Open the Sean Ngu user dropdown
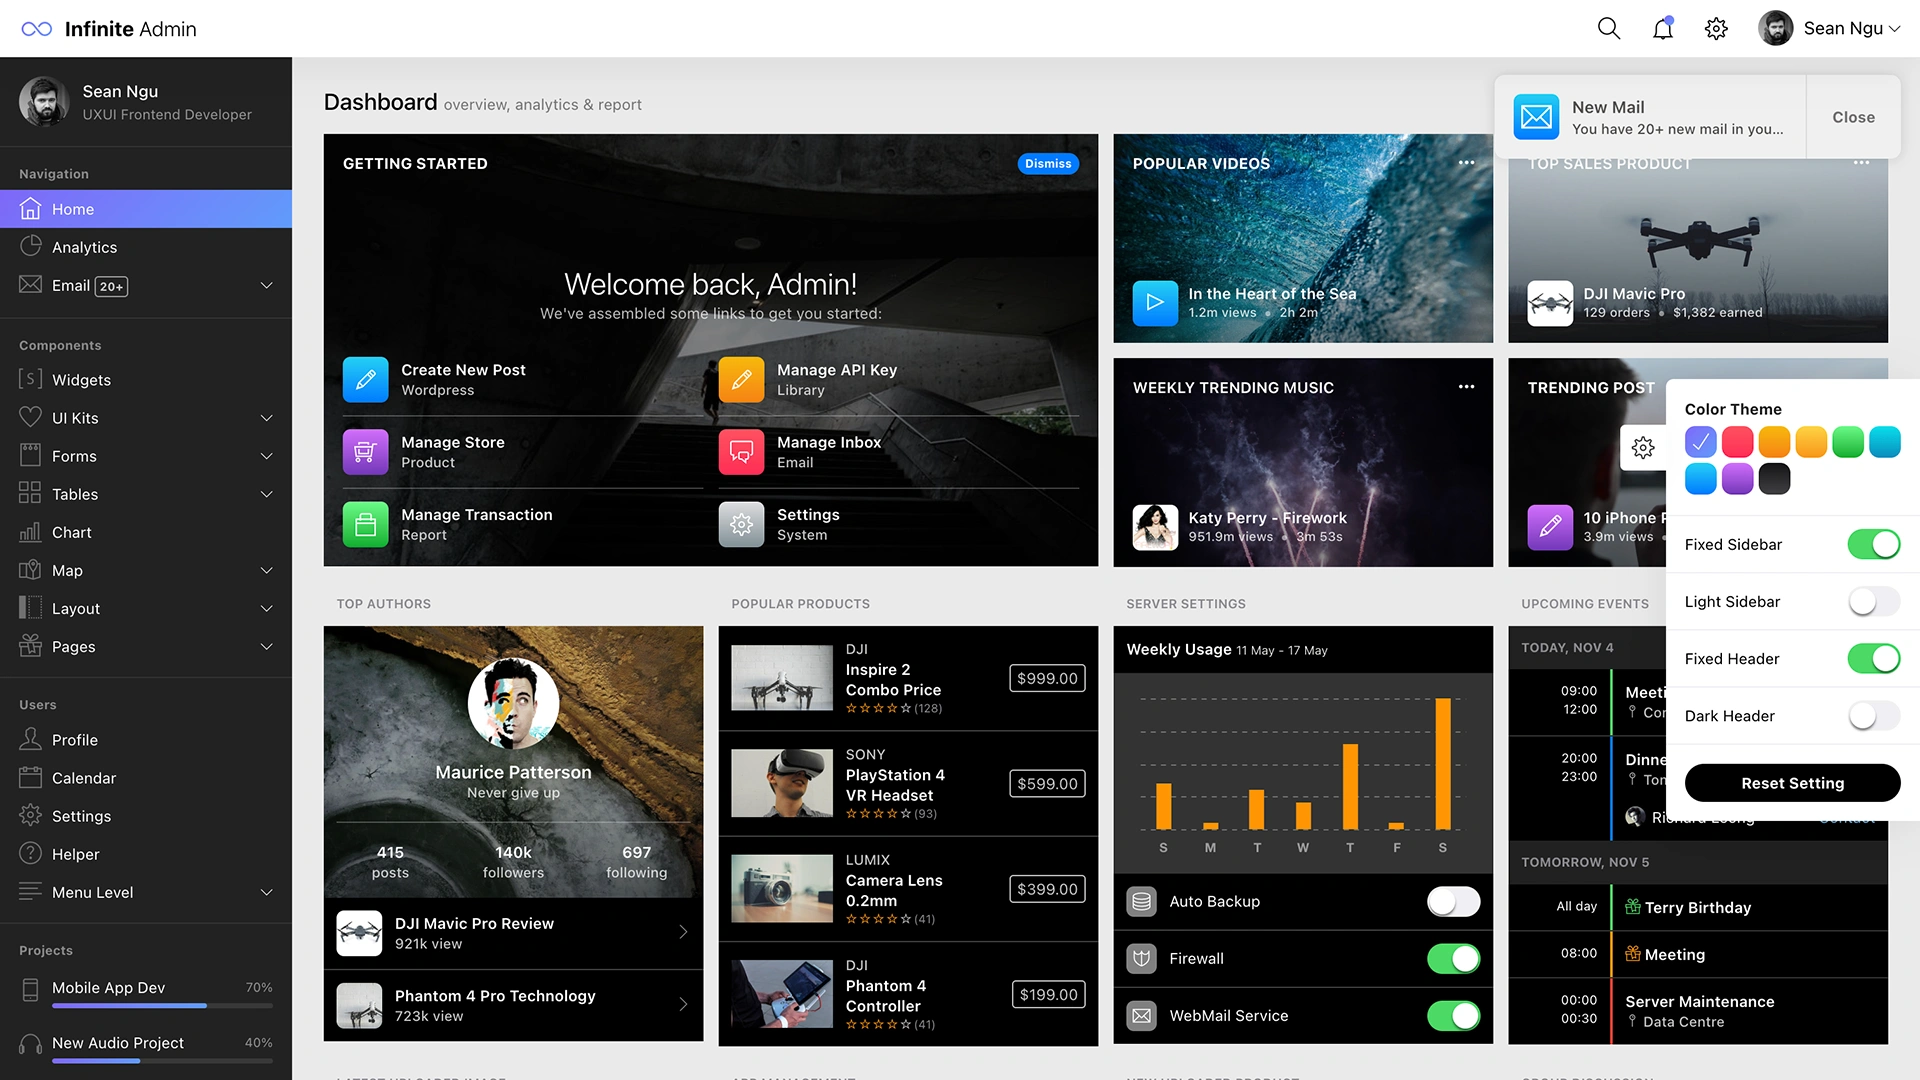The width and height of the screenshot is (1920, 1080). [x=1829, y=28]
